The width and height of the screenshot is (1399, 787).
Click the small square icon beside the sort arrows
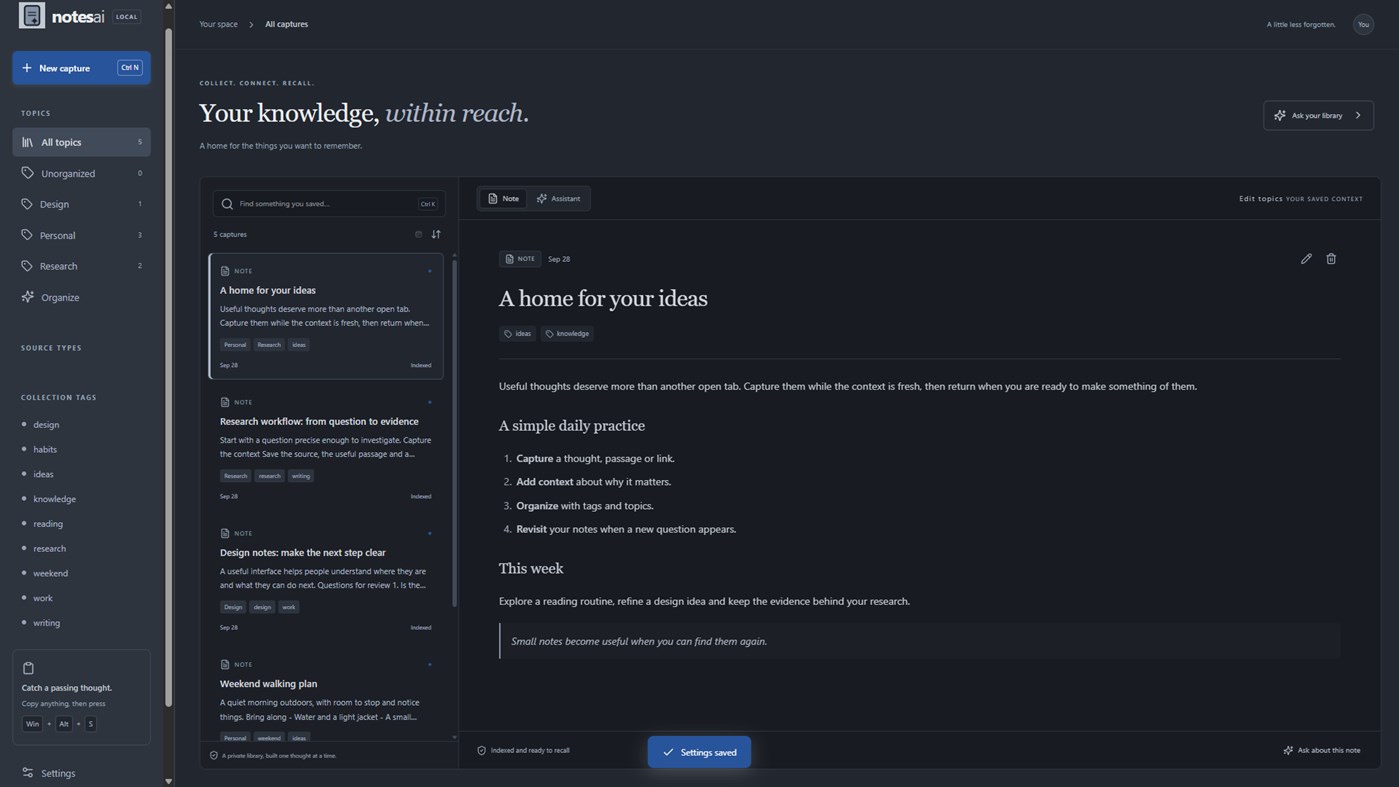pos(418,234)
